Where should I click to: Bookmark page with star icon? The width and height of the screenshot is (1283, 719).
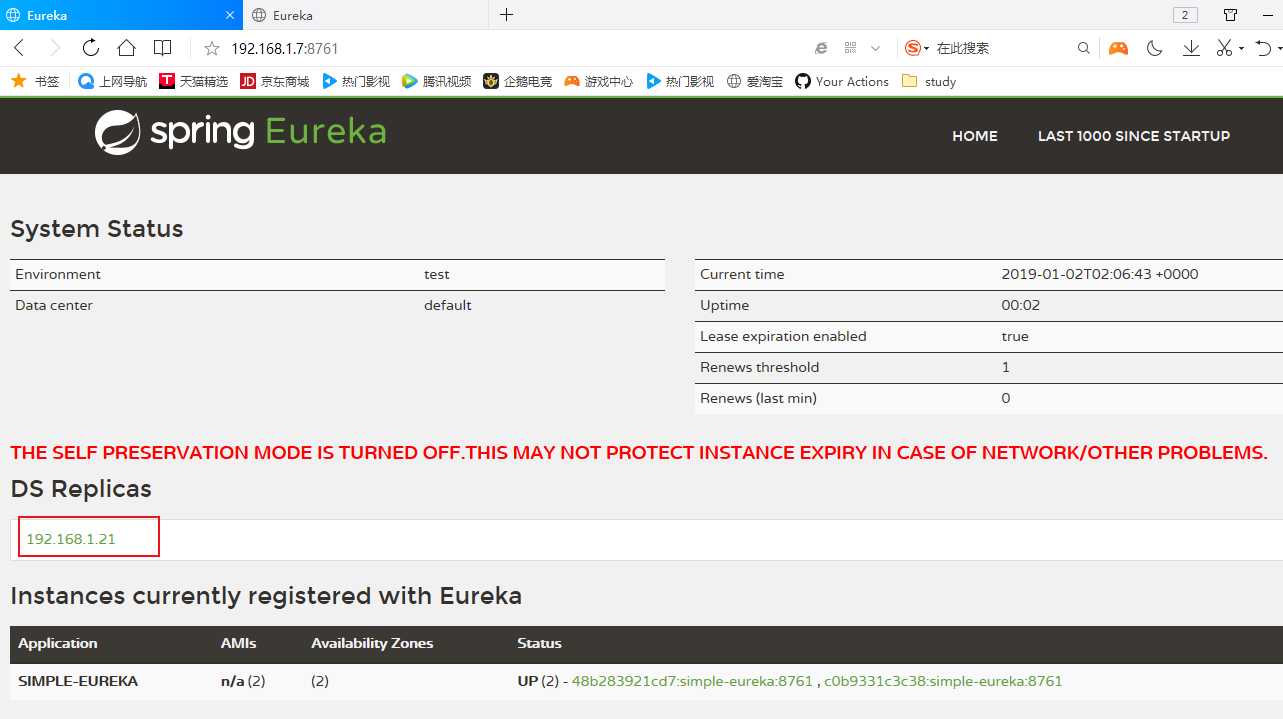click(x=211, y=48)
